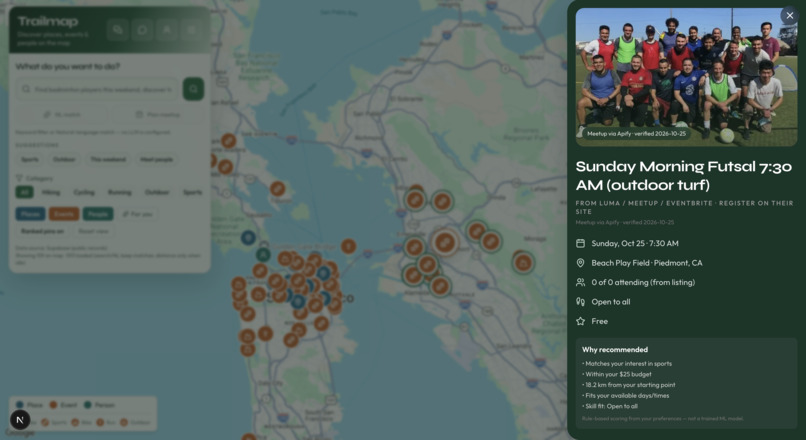Open the Sunday Morning Futsal group photo
The image size is (806, 440).
[x=686, y=77]
